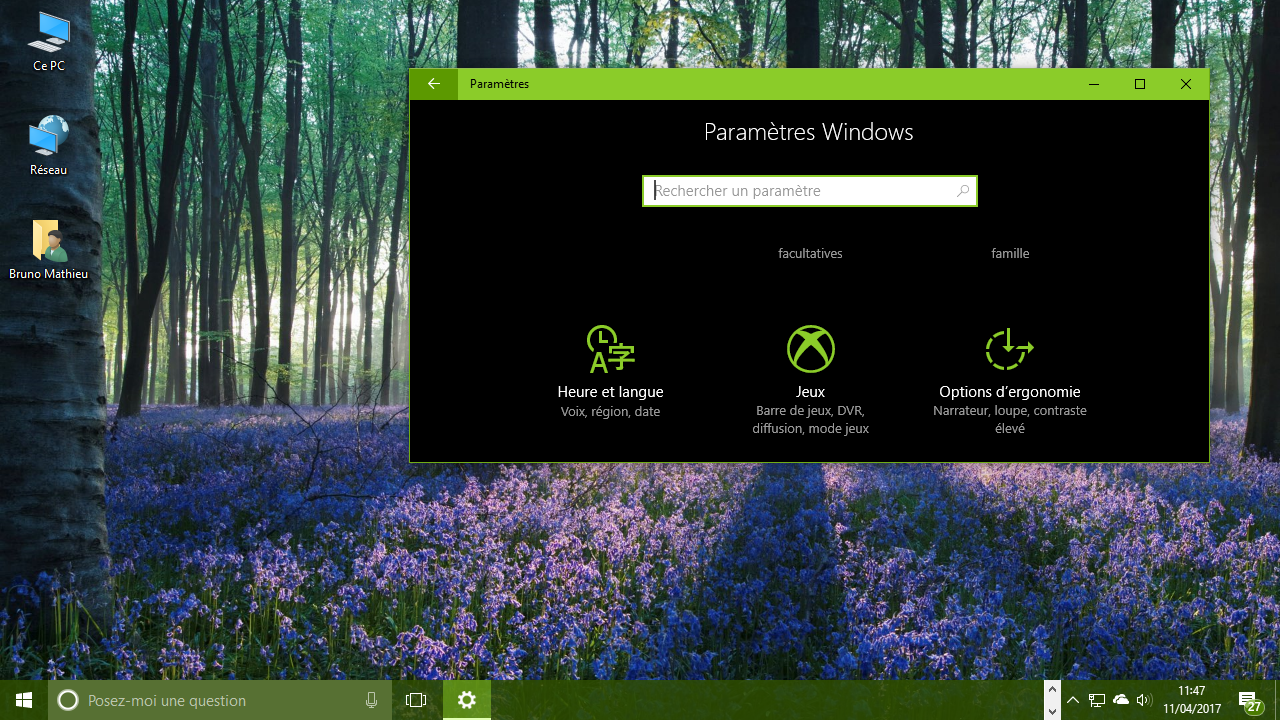Viewport: 1280px width, 720px height.
Task: Open the network status icon in the tray
Action: (x=1097, y=700)
